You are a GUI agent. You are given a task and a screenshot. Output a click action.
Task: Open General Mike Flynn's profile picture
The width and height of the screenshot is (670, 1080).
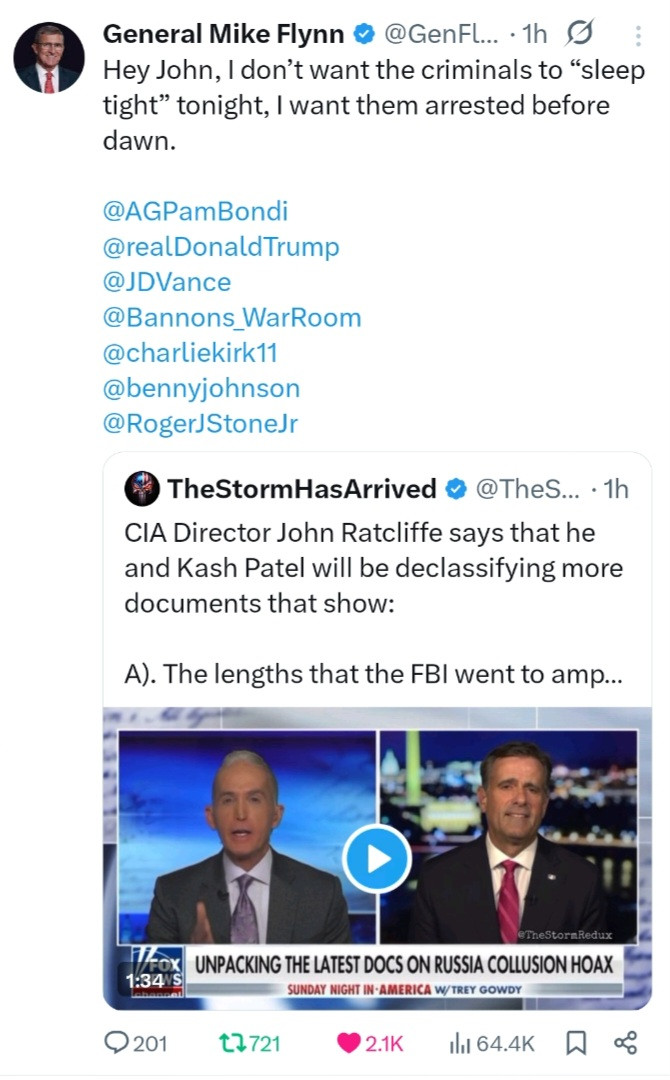tap(49, 58)
